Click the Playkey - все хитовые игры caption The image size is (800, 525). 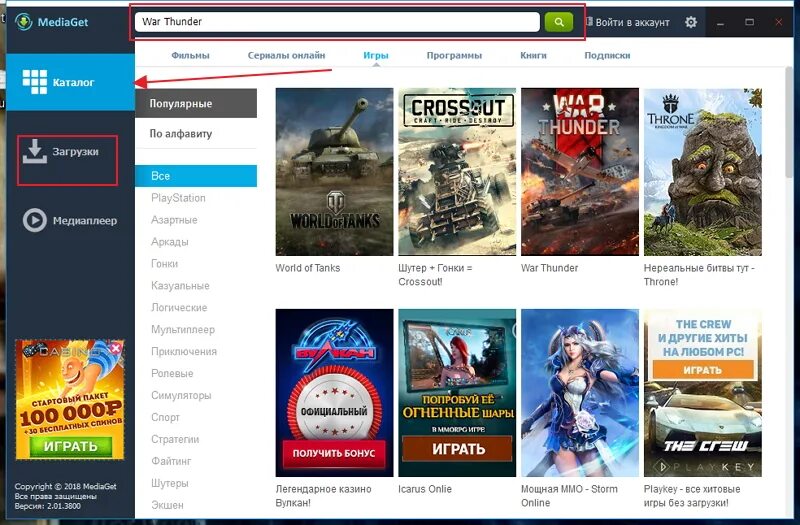pos(692,496)
